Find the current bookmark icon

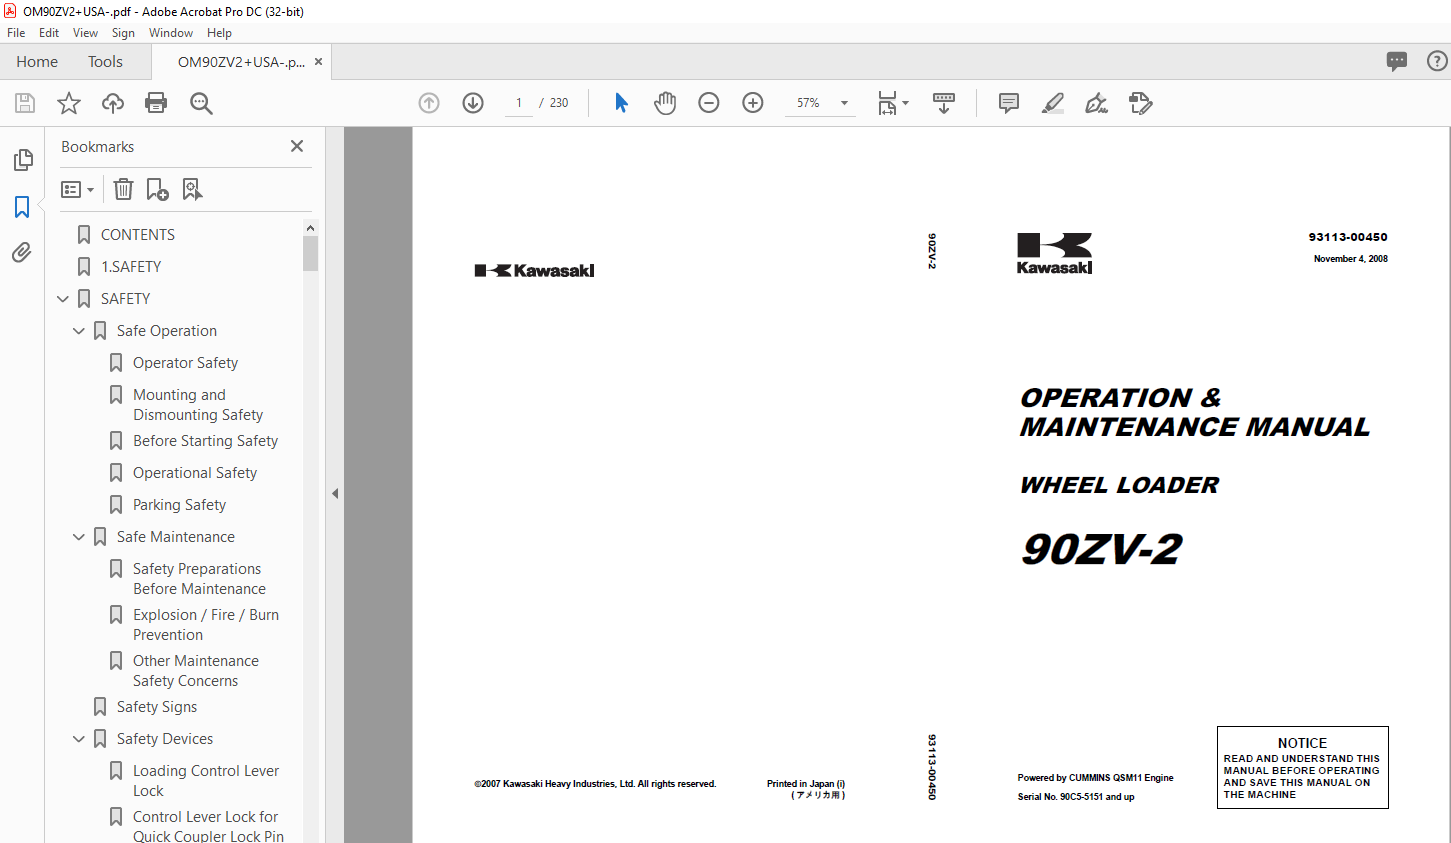coord(192,189)
